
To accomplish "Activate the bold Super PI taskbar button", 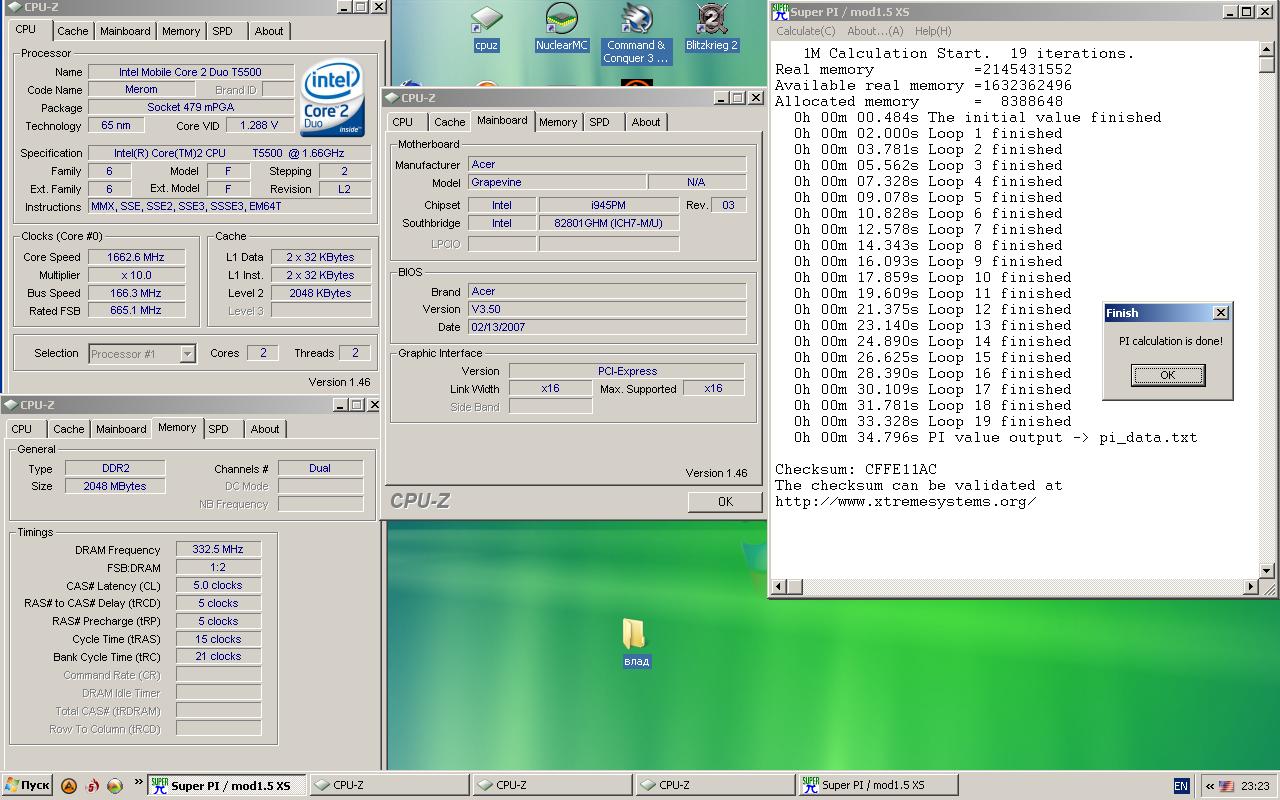I will tap(226, 785).
